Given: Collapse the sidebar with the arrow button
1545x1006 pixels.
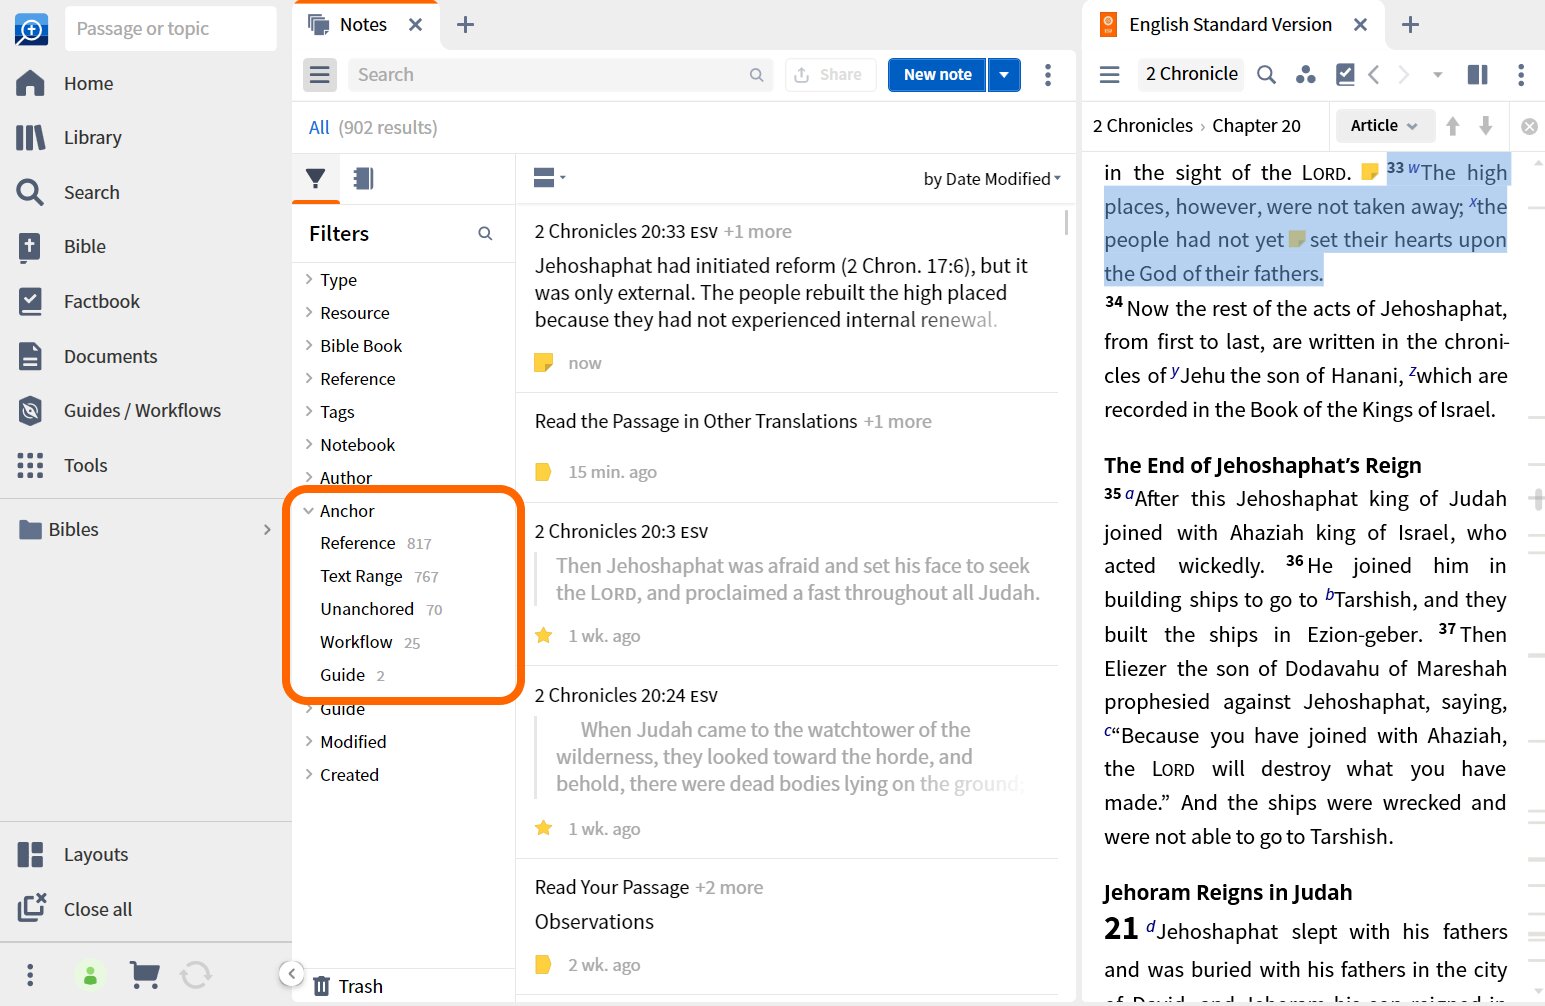Looking at the screenshot, I should click(x=291, y=974).
